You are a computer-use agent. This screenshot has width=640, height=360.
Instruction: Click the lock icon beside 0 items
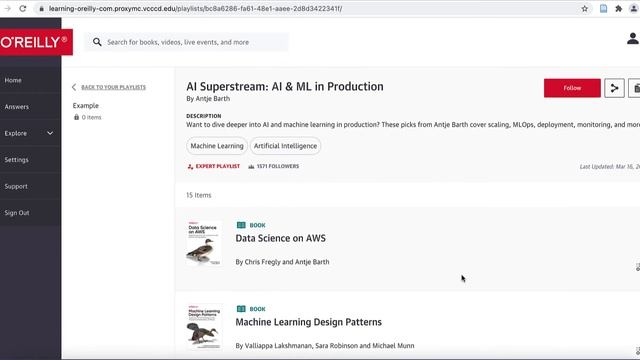76,117
